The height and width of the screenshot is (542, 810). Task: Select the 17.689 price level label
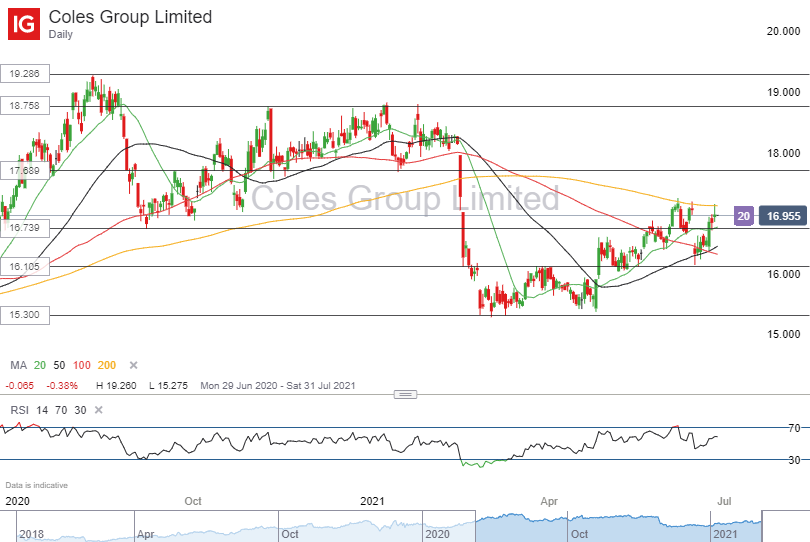25,171
